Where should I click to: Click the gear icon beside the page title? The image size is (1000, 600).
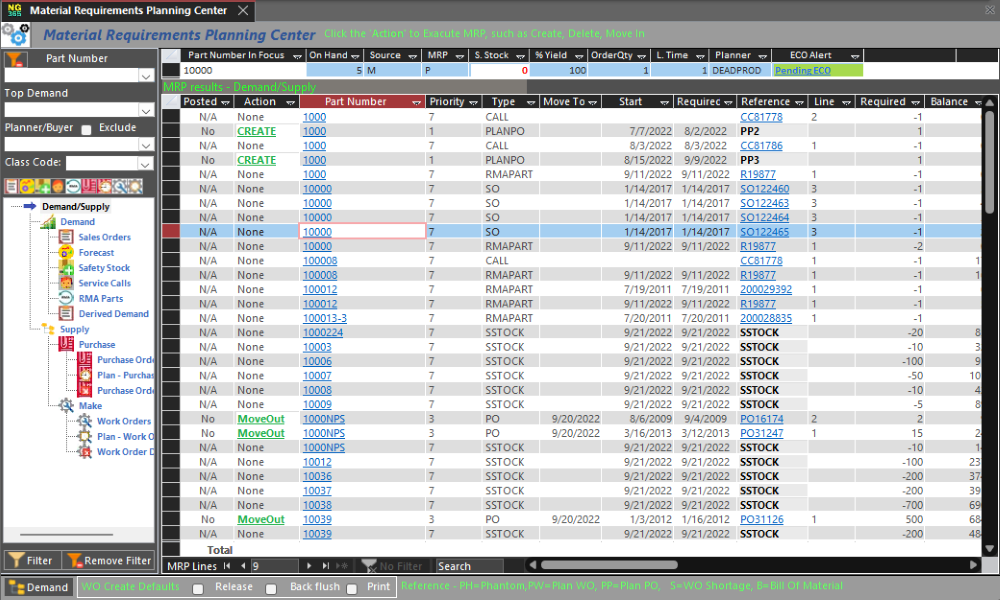16,35
